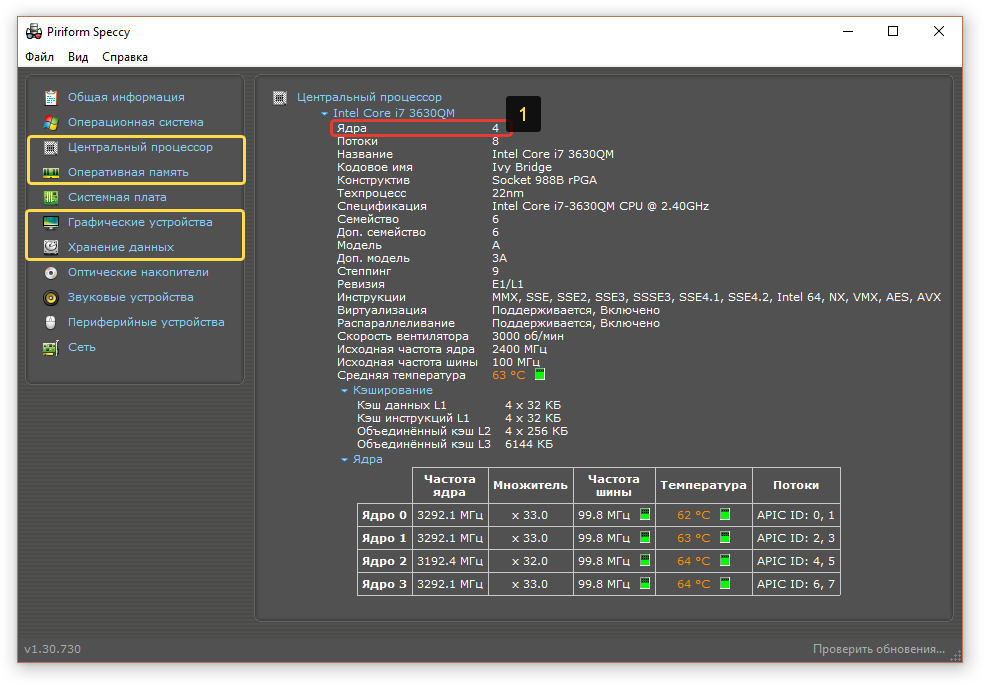Click the Температура column header

point(703,486)
